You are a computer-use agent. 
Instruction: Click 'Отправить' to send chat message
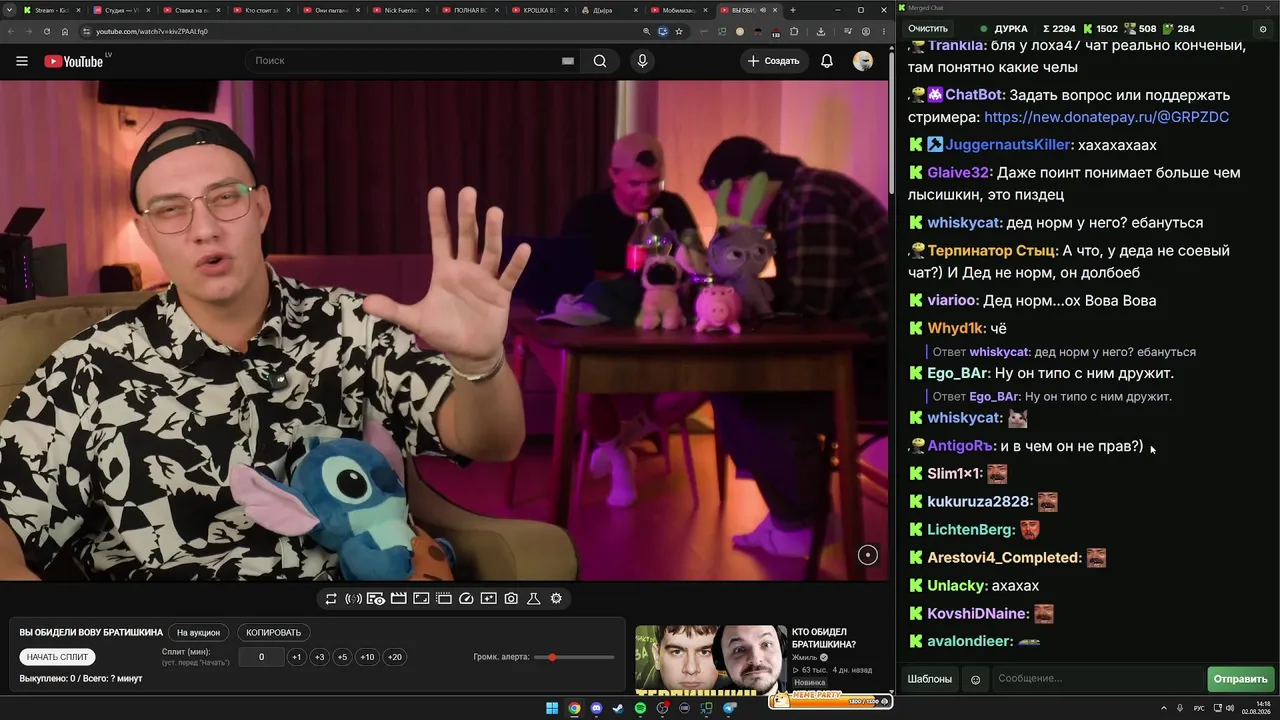pyautogui.click(x=1240, y=679)
